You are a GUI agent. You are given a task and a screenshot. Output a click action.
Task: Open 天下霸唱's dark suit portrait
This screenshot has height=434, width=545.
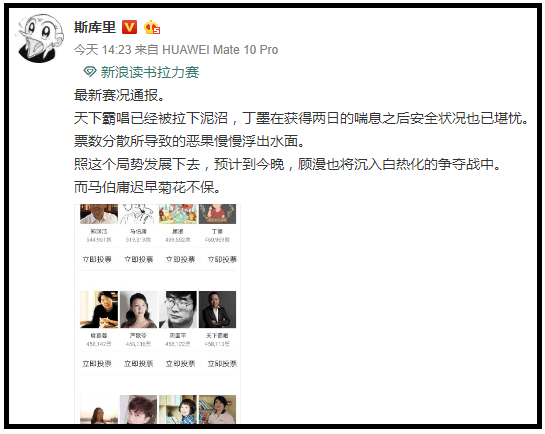(217, 309)
